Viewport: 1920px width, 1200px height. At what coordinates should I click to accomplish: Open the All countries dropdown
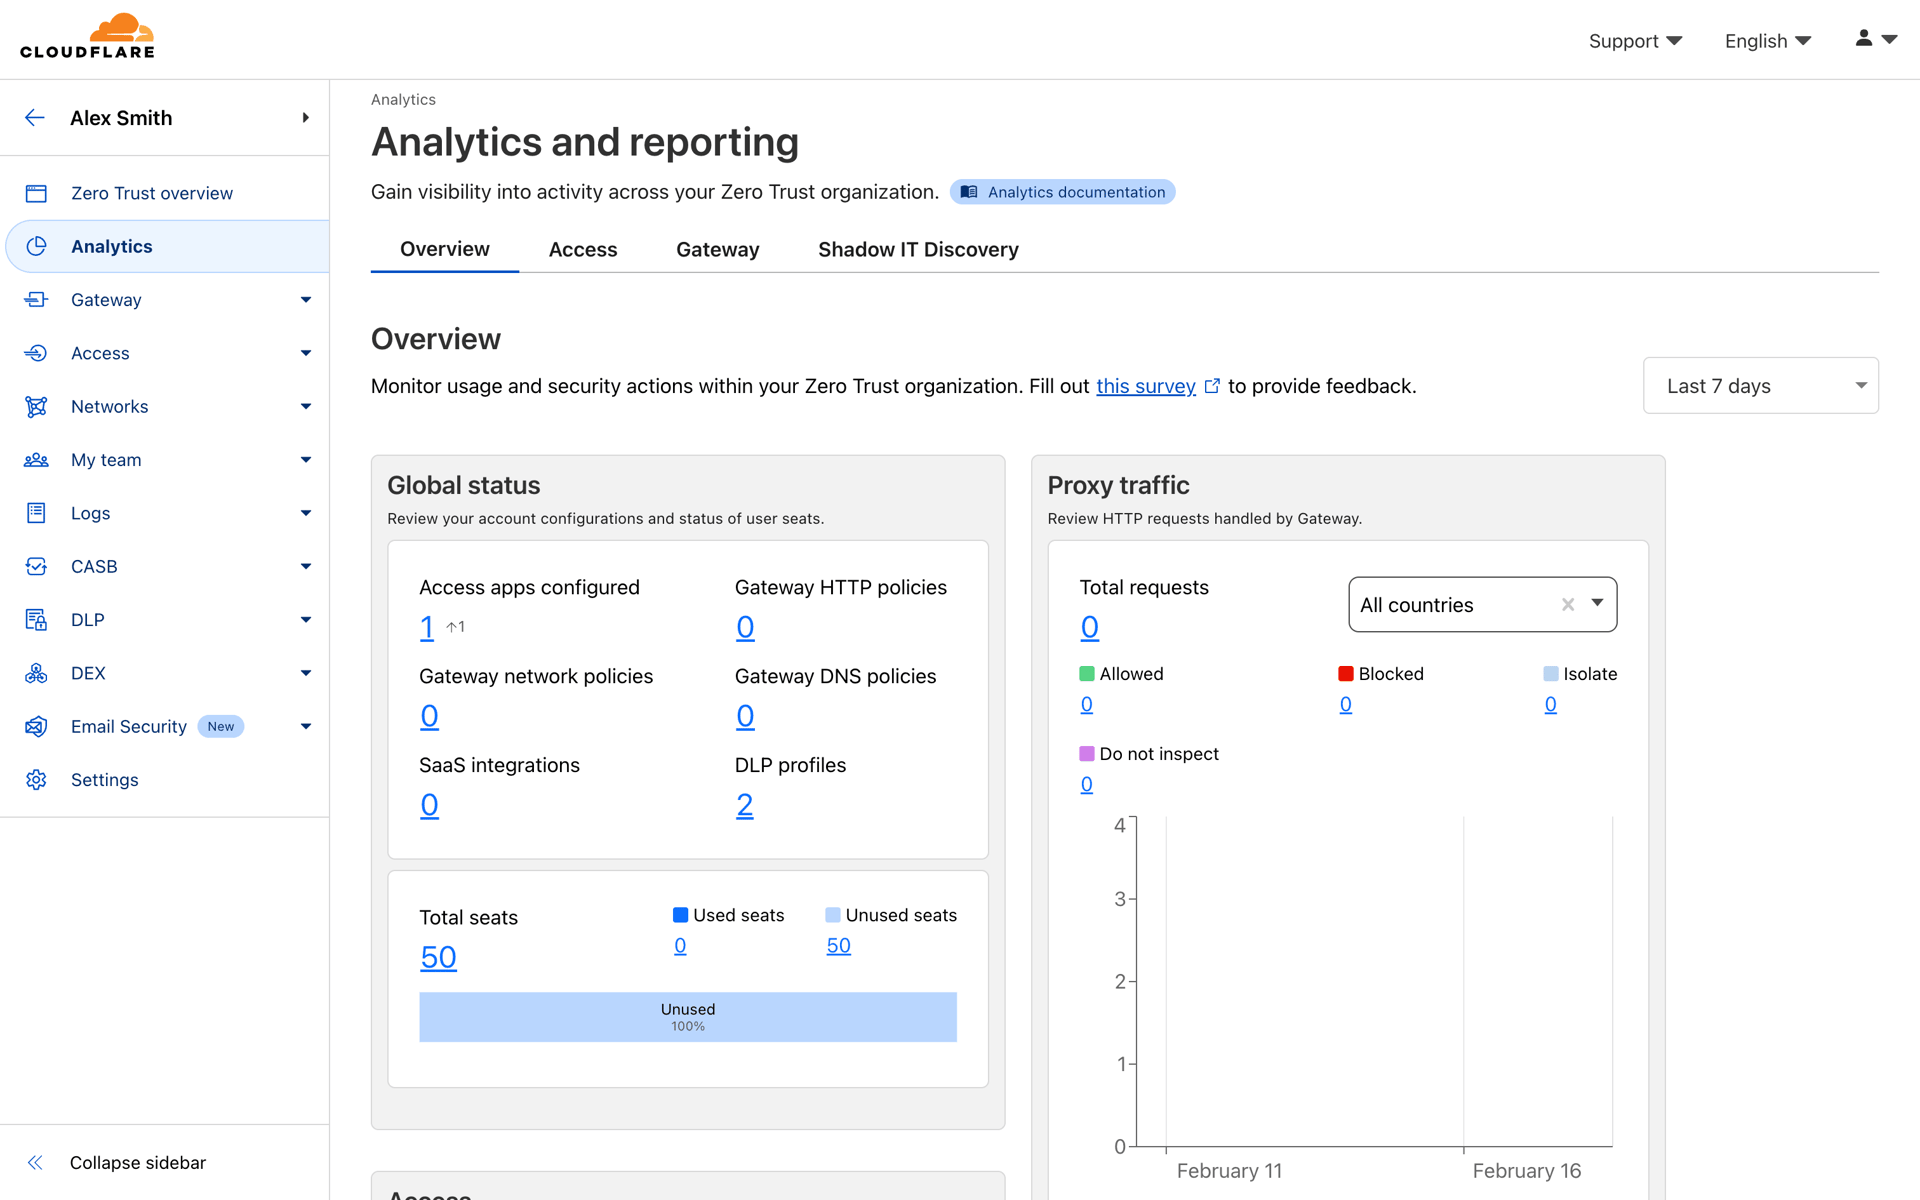pos(1597,603)
